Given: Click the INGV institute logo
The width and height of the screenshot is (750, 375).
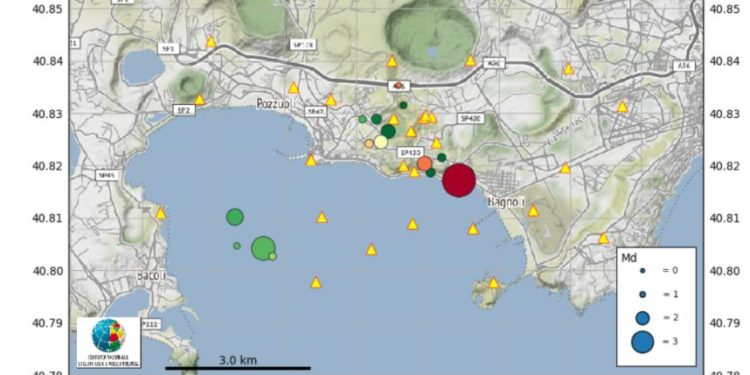Looking at the screenshot, I should [x=109, y=342].
